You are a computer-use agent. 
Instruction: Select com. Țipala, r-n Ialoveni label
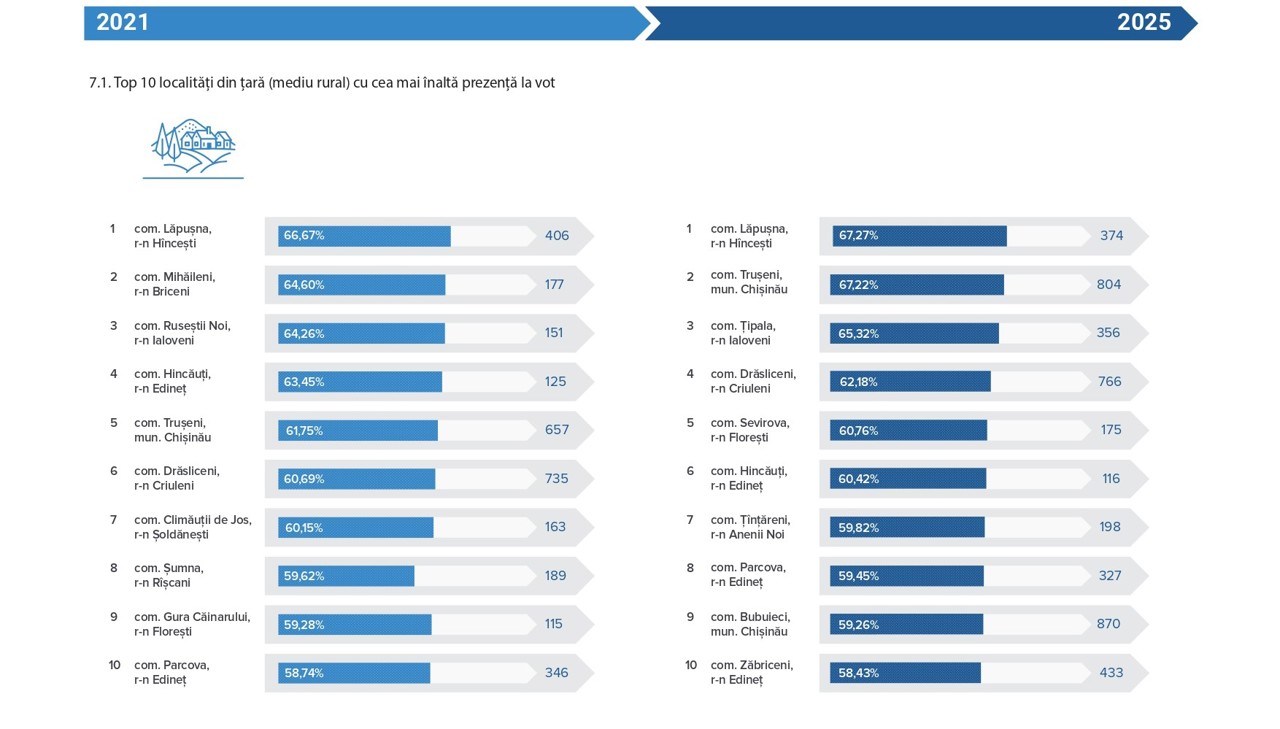click(743, 333)
